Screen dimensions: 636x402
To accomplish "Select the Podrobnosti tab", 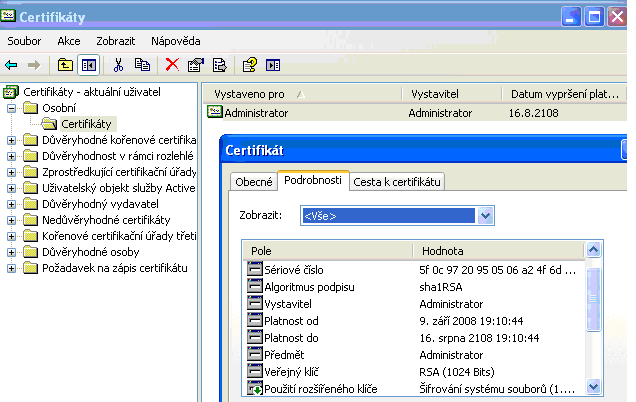I will (x=313, y=180).
